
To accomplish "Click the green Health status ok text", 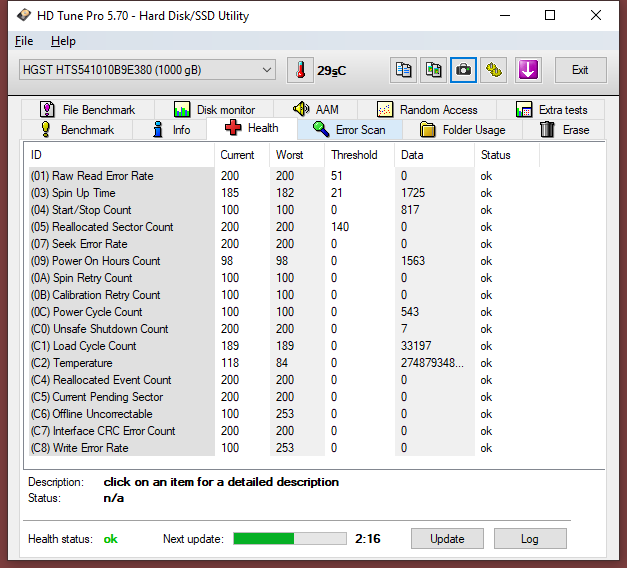I will coord(110,539).
